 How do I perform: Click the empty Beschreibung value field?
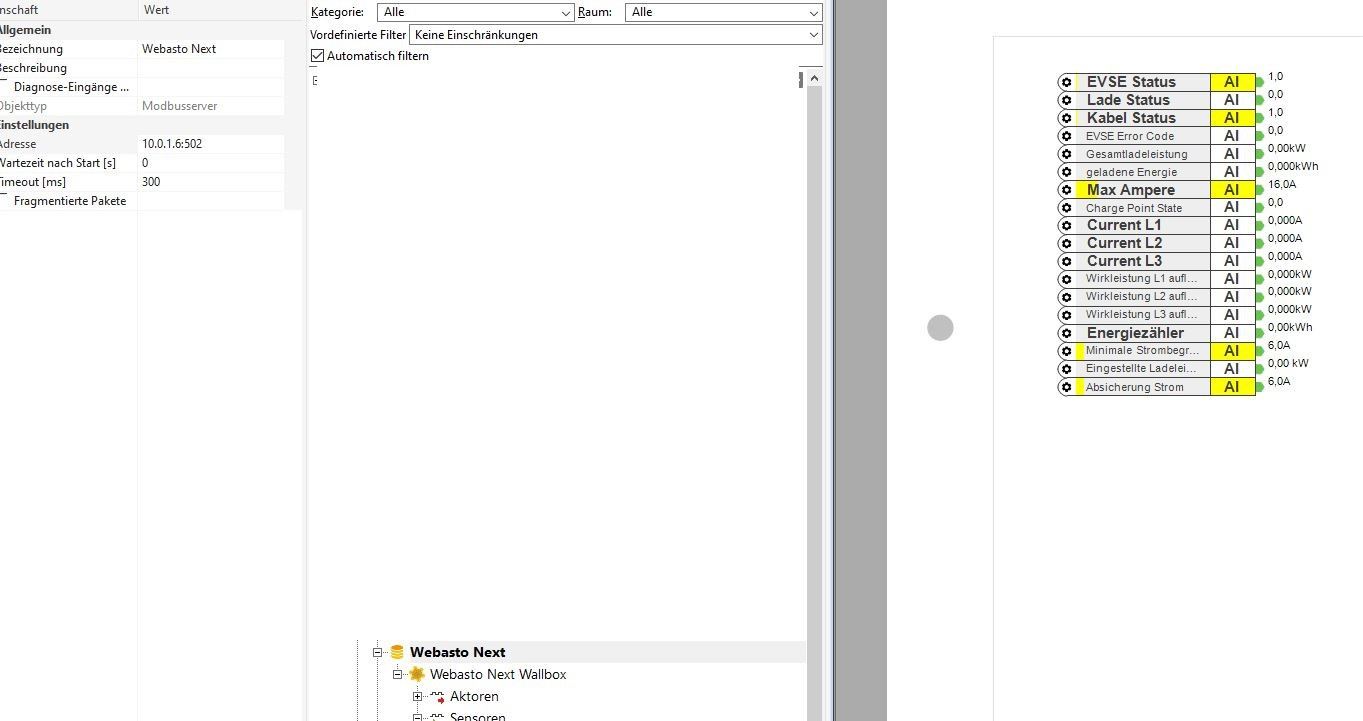[212, 68]
